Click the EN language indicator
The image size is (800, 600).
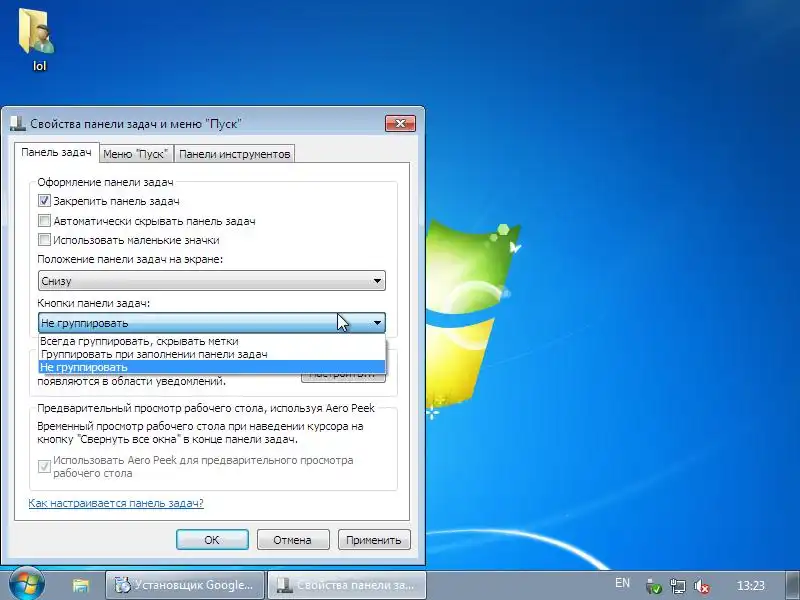[622, 583]
